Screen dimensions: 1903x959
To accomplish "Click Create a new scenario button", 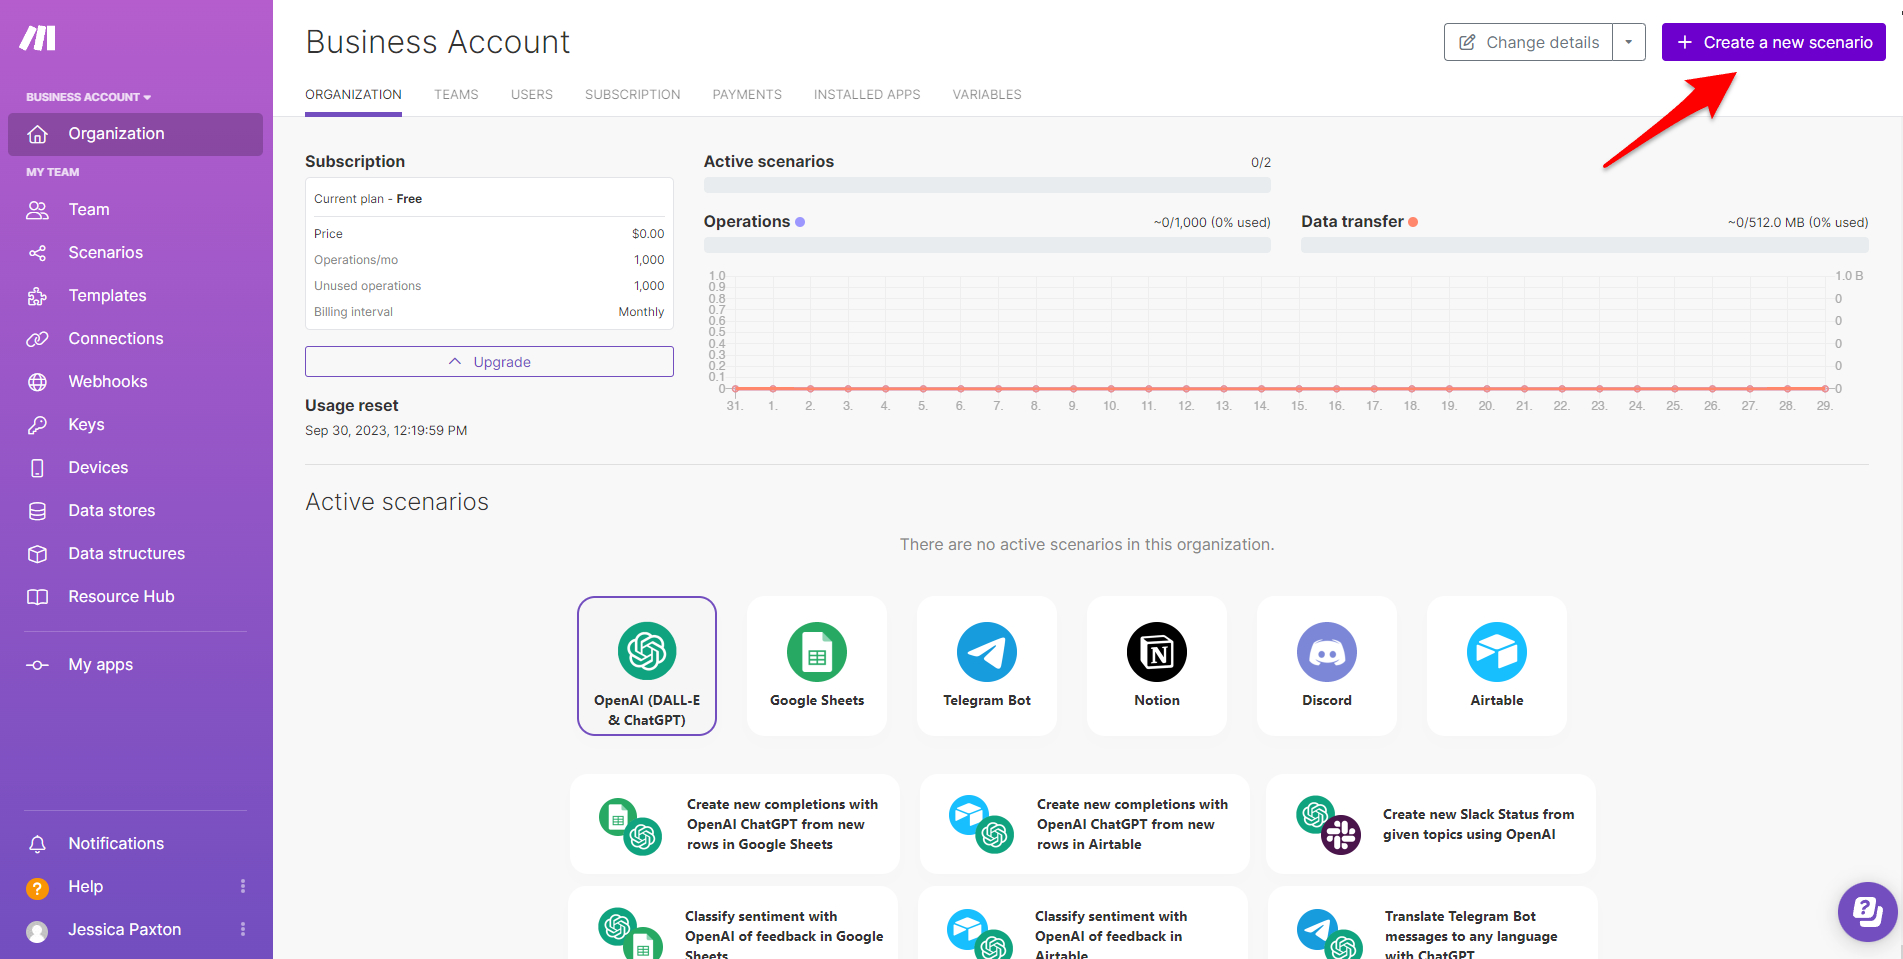I will click(1774, 42).
